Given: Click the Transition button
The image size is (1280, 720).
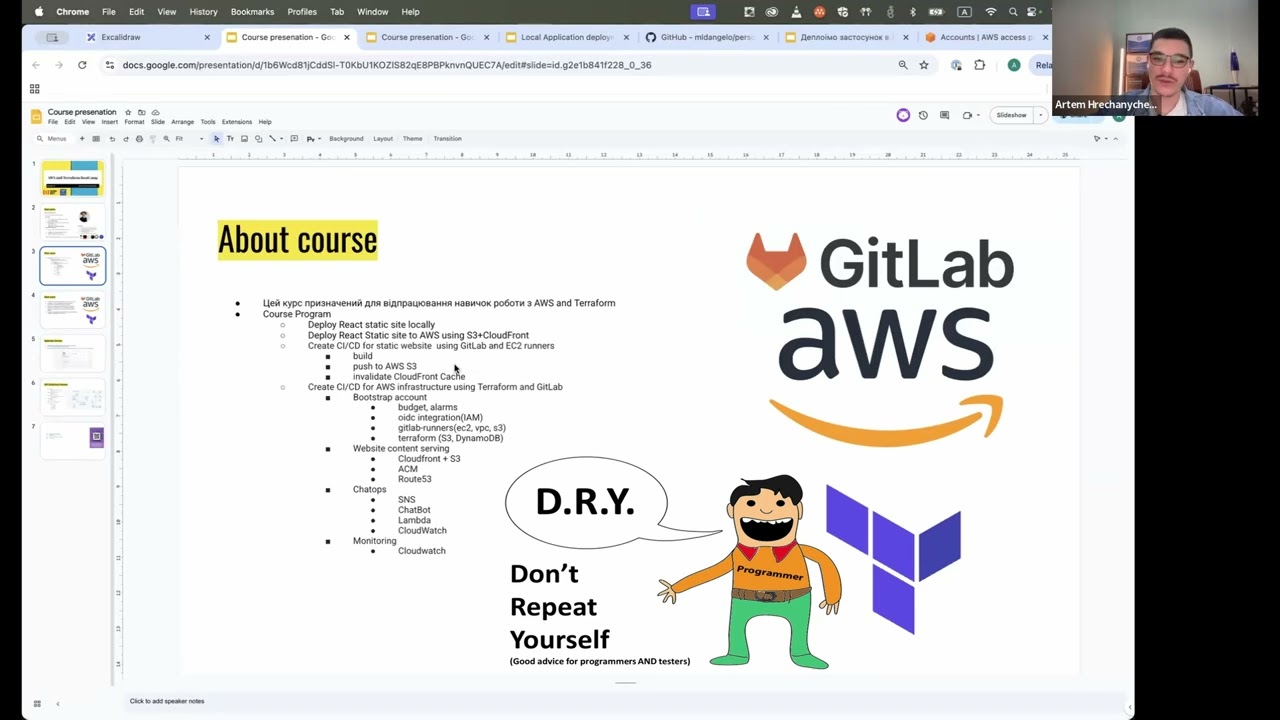Looking at the screenshot, I should [x=447, y=138].
